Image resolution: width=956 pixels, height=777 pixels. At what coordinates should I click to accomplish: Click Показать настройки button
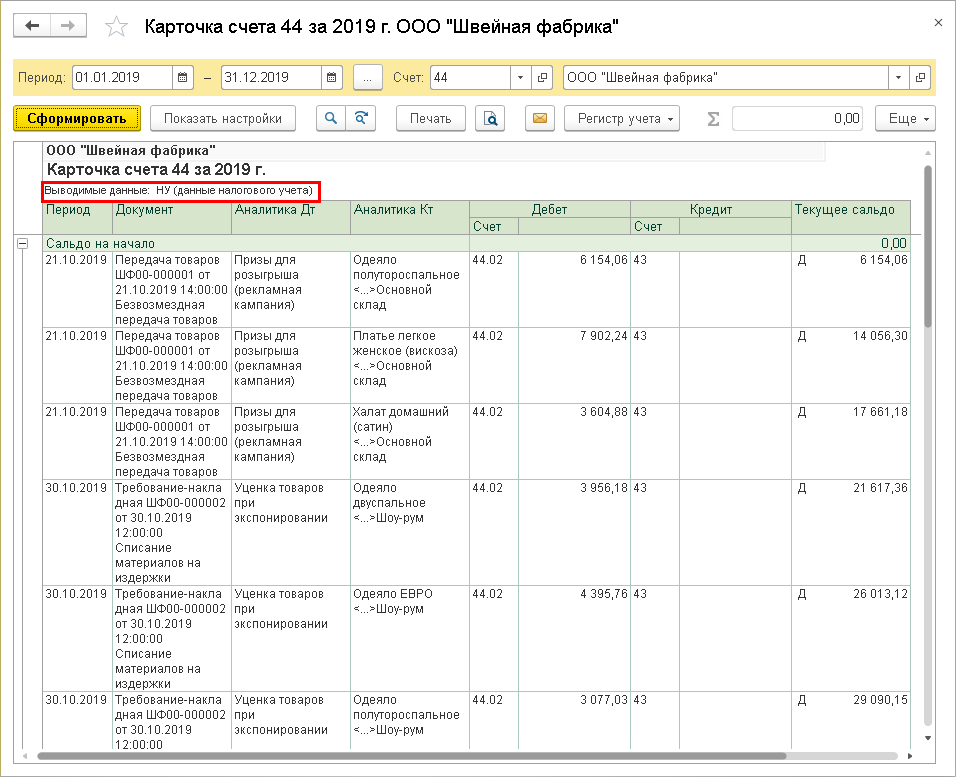[x=223, y=118]
